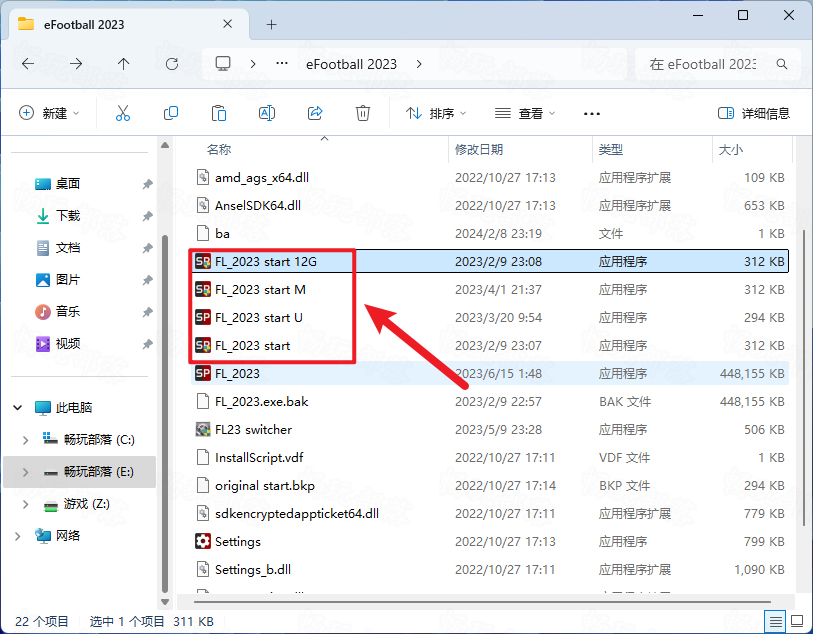Refresh the folder view
This screenshot has width=813, height=634.
(x=172, y=64)
